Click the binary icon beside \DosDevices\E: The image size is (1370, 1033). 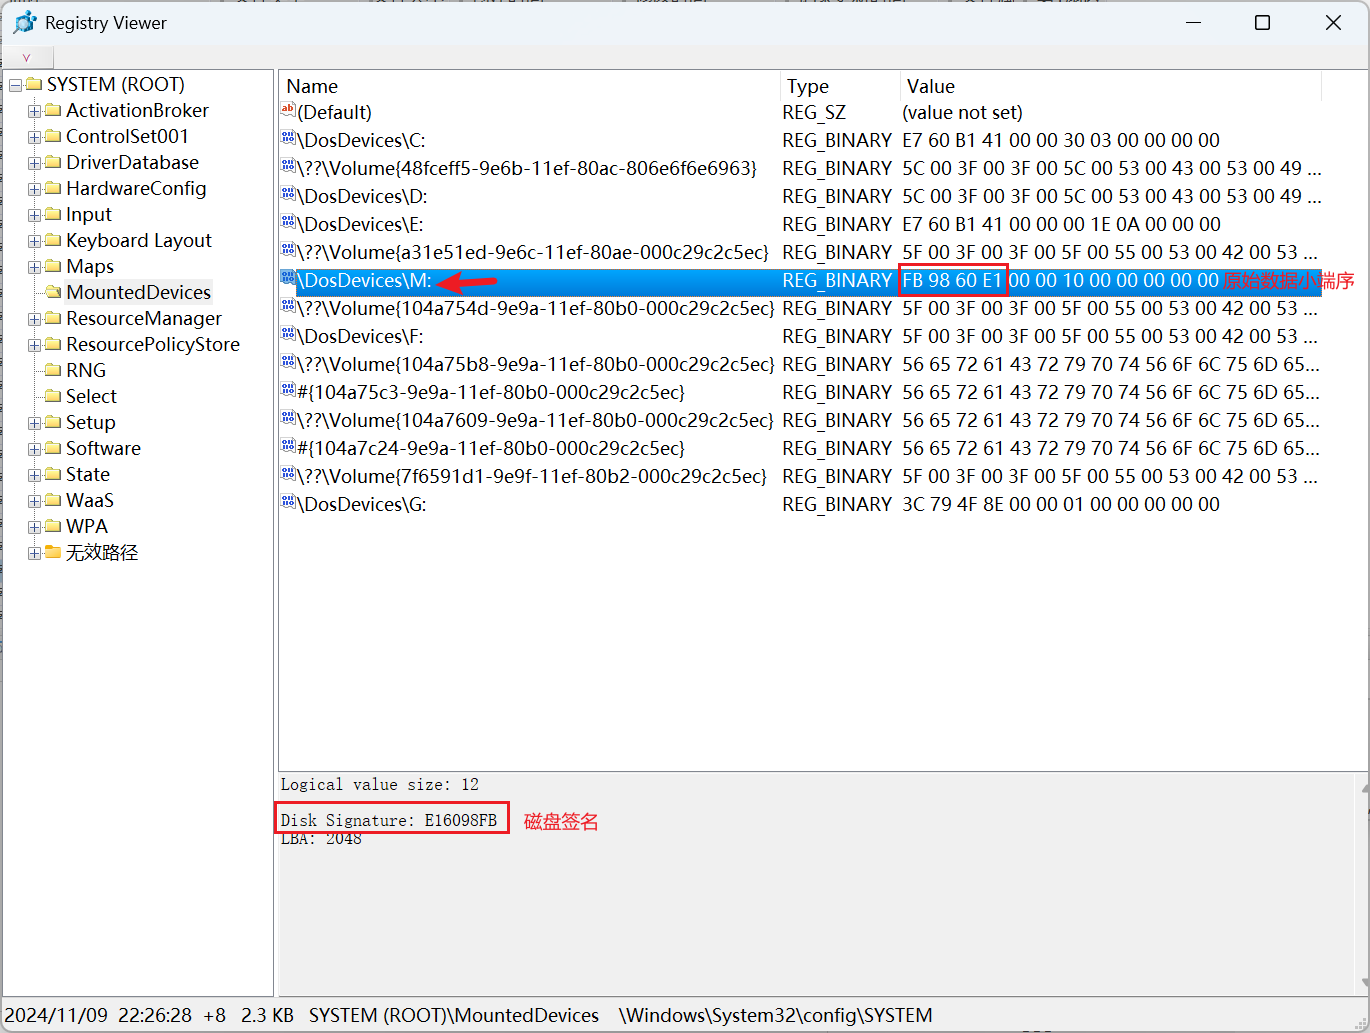(x=288, y=224)
